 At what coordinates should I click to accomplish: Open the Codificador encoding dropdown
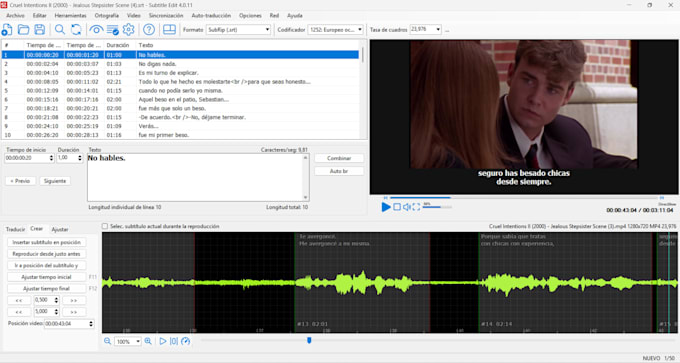click(335, 30)
